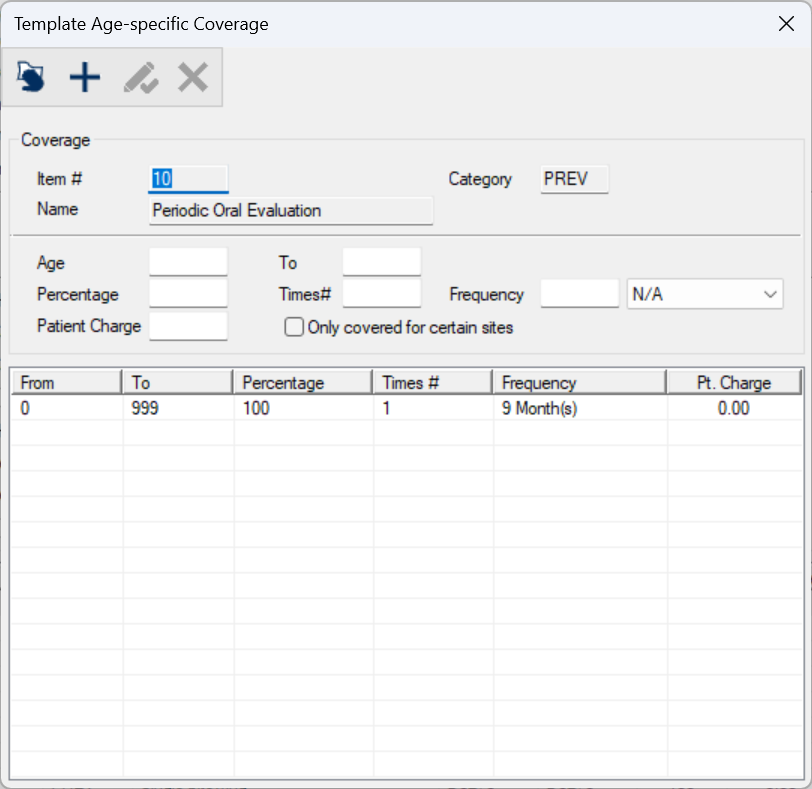Click the plus icon to add coverage

(85, 77)
